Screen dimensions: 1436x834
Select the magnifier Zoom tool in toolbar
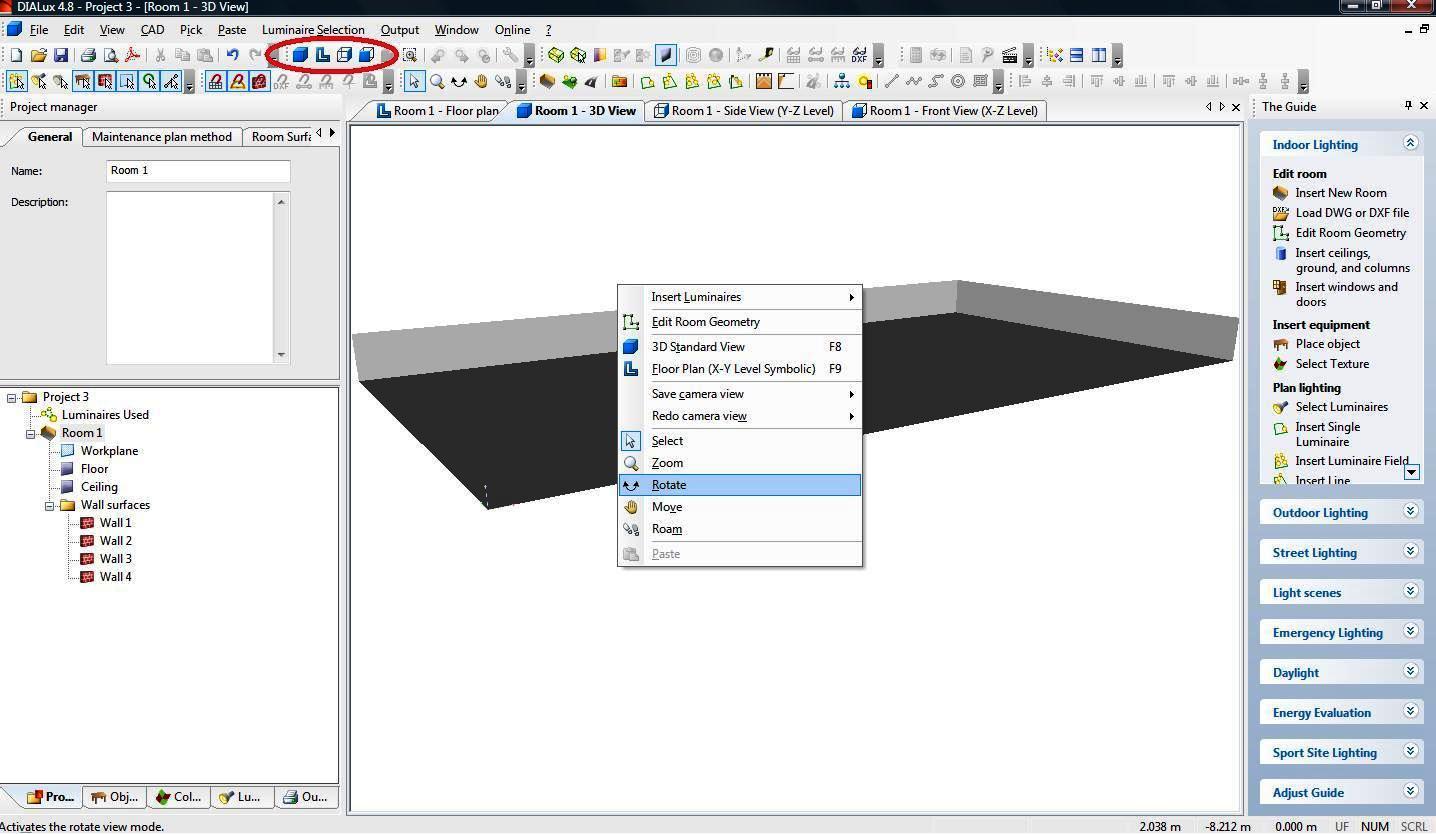point(437,81)
